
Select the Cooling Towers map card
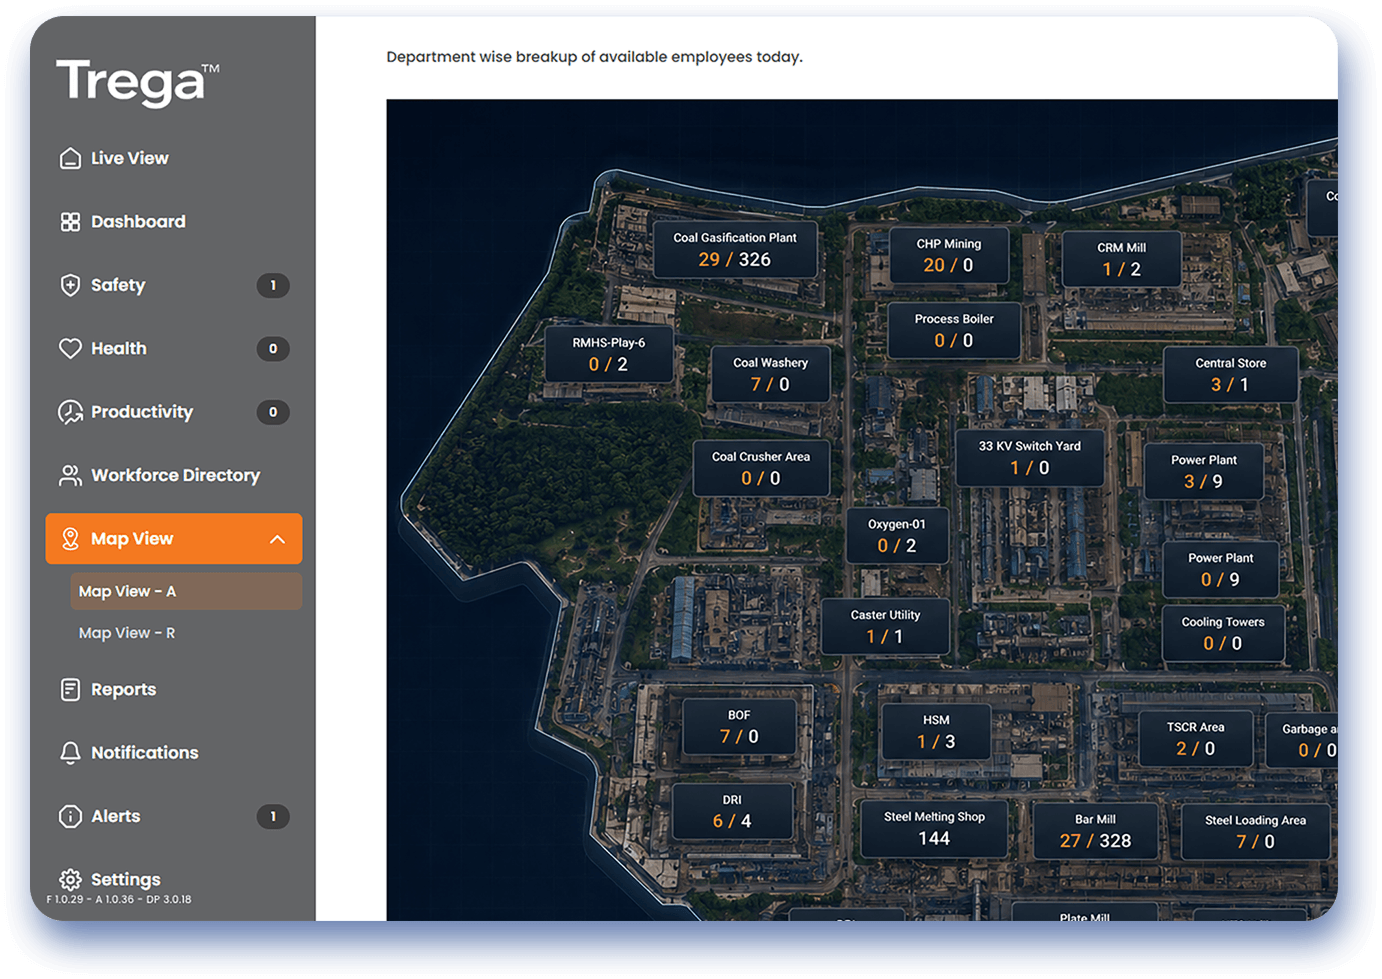pos(1223,633)
